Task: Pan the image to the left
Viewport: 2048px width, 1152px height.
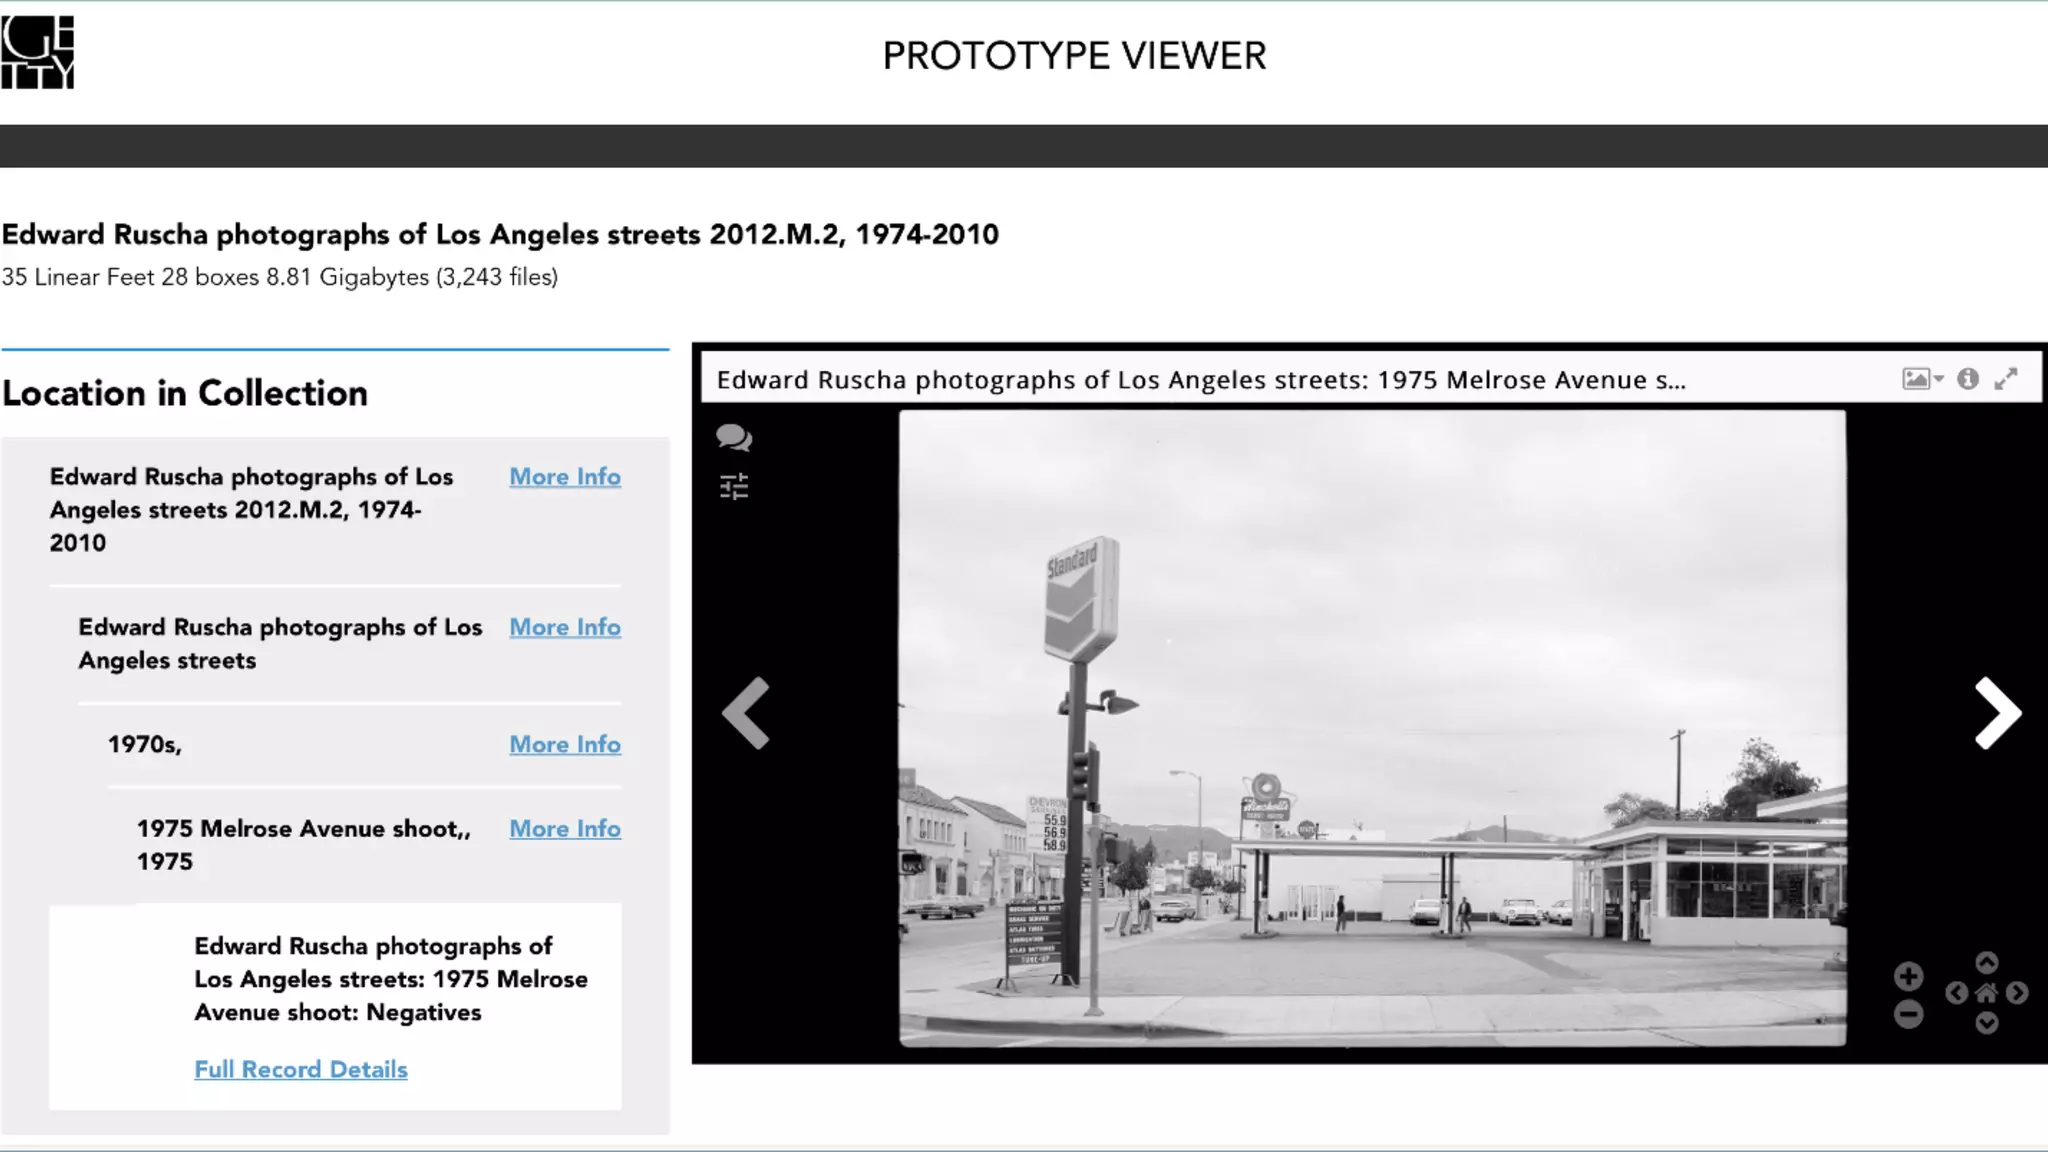Action: [x=1956, y=993]
